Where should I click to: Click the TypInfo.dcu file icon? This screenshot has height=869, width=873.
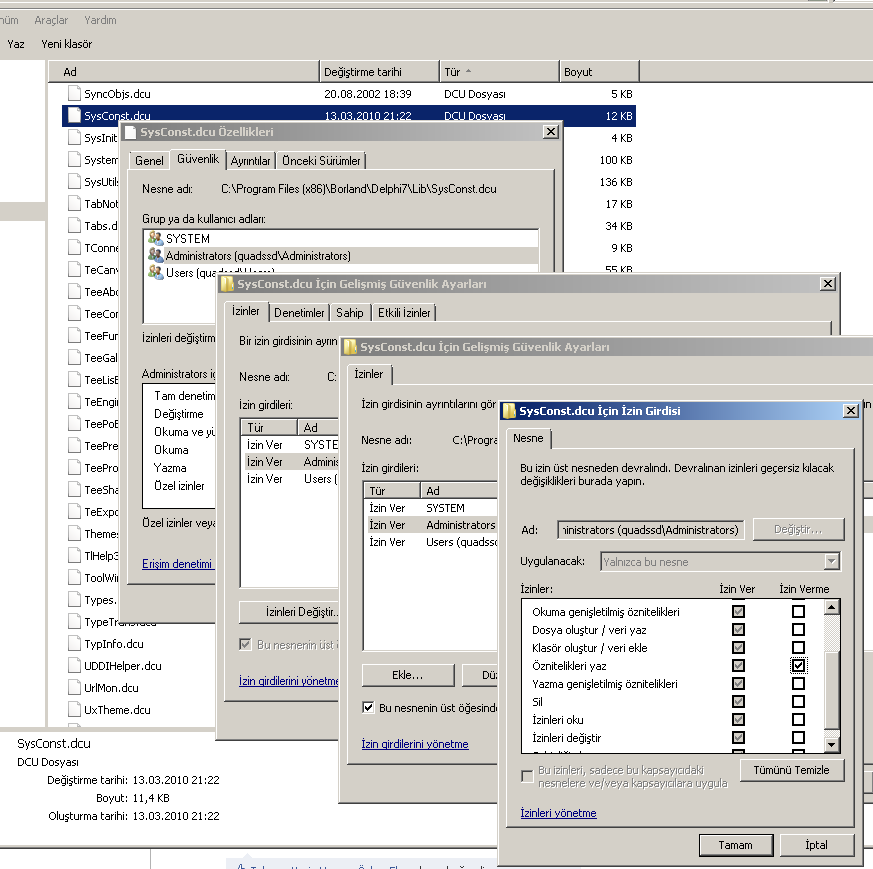pos(74,644)
